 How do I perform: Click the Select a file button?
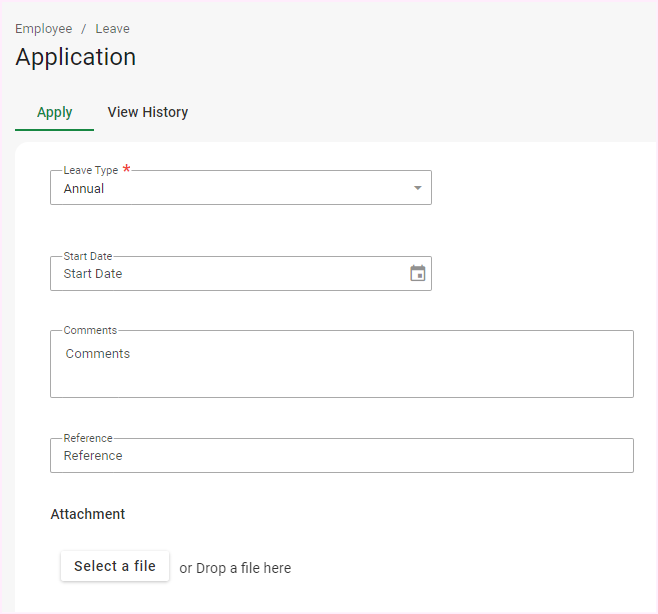(115, 566)
